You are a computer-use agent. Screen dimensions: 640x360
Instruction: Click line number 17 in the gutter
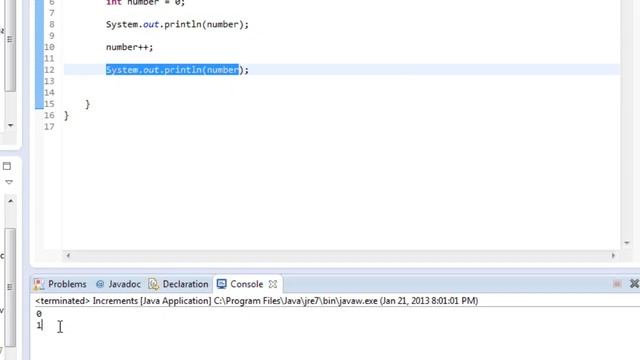[x=49, y=127]
